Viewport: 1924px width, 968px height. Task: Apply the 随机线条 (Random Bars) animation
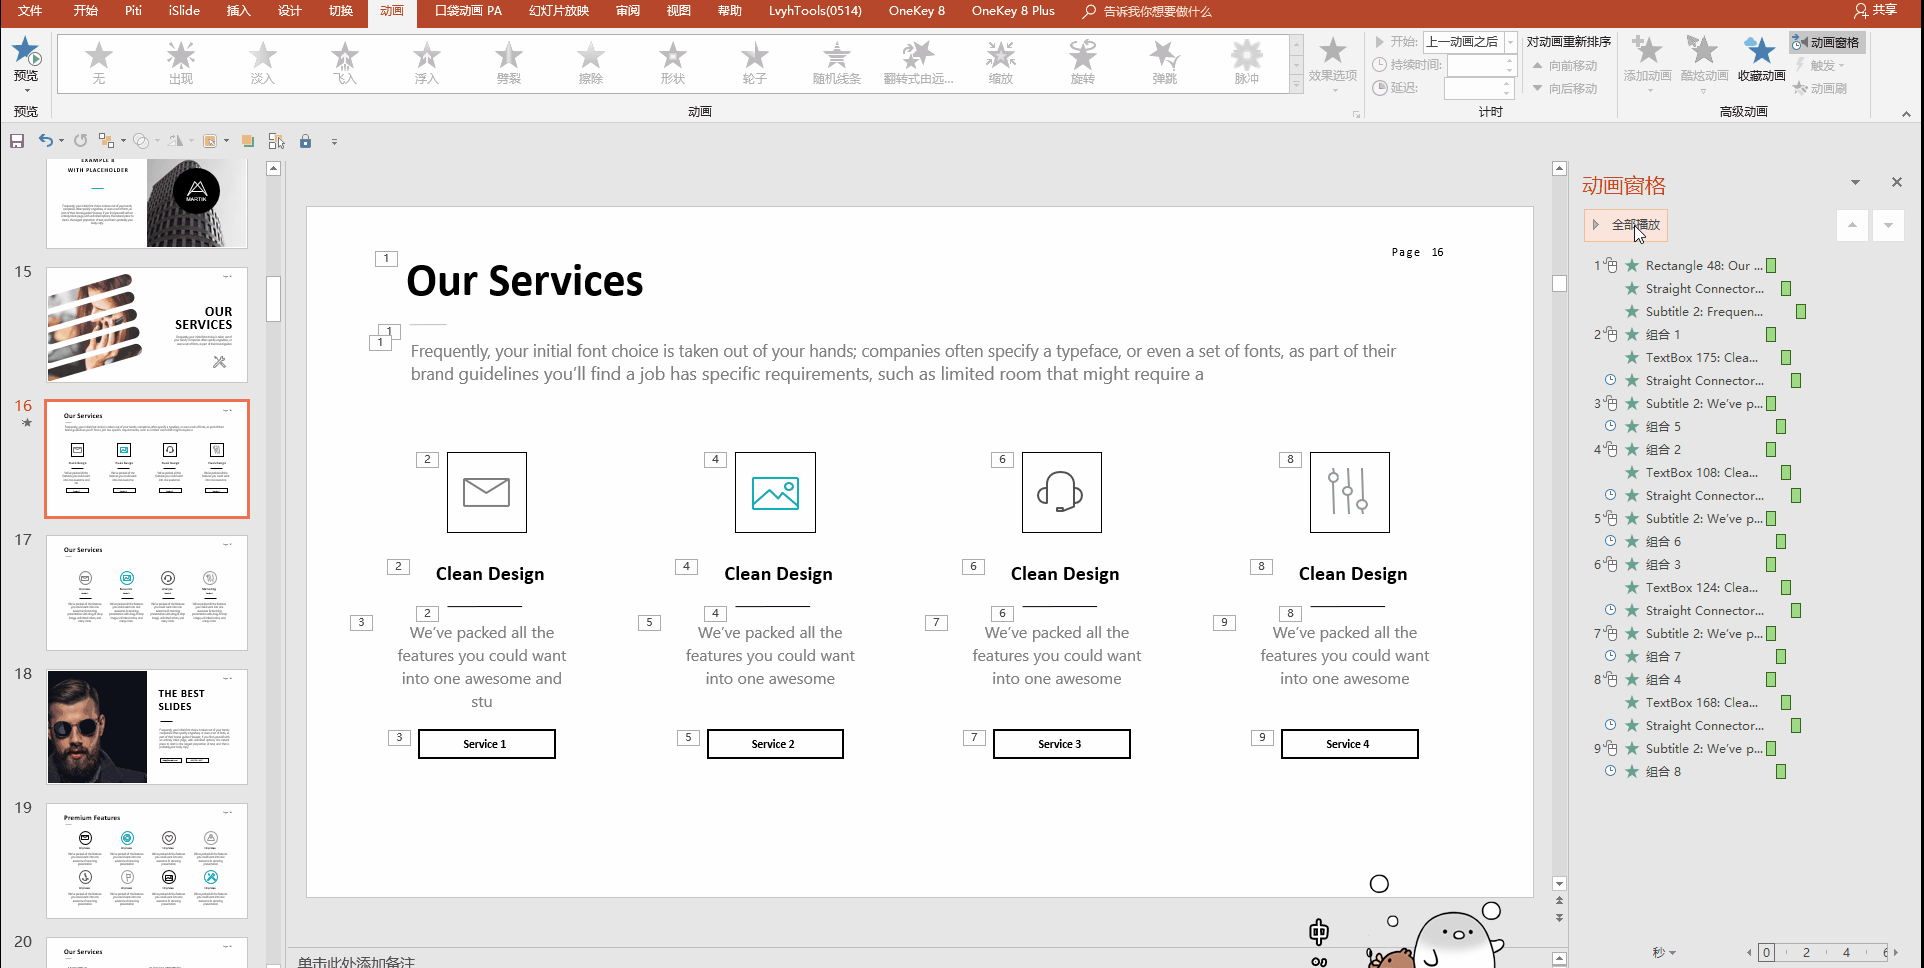pyautogui.click(x=837, y=63)
